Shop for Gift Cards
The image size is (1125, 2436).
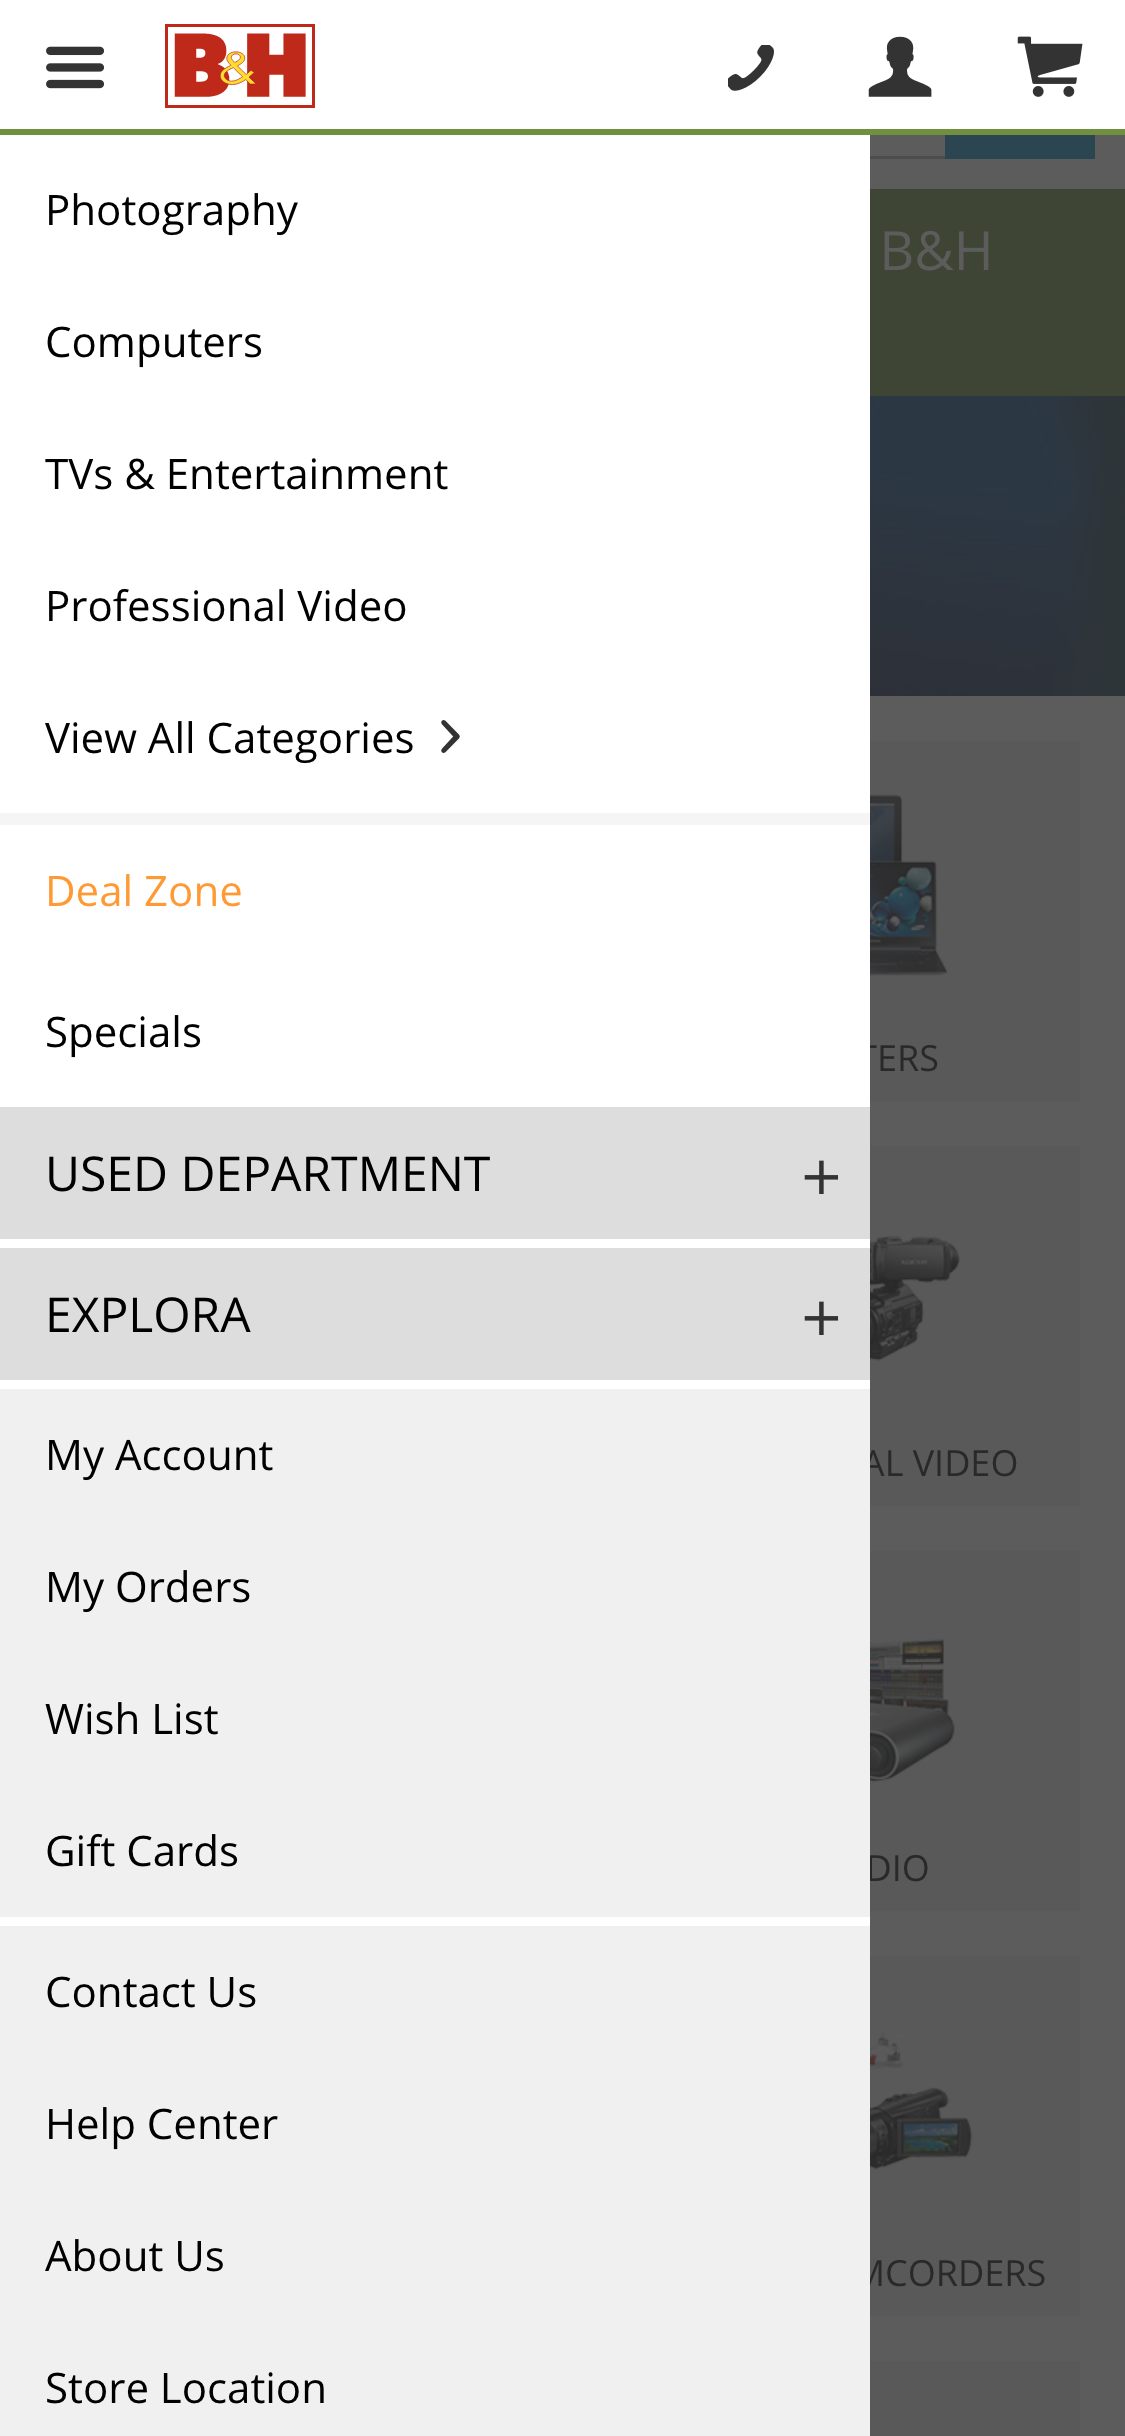(141, 1851)
